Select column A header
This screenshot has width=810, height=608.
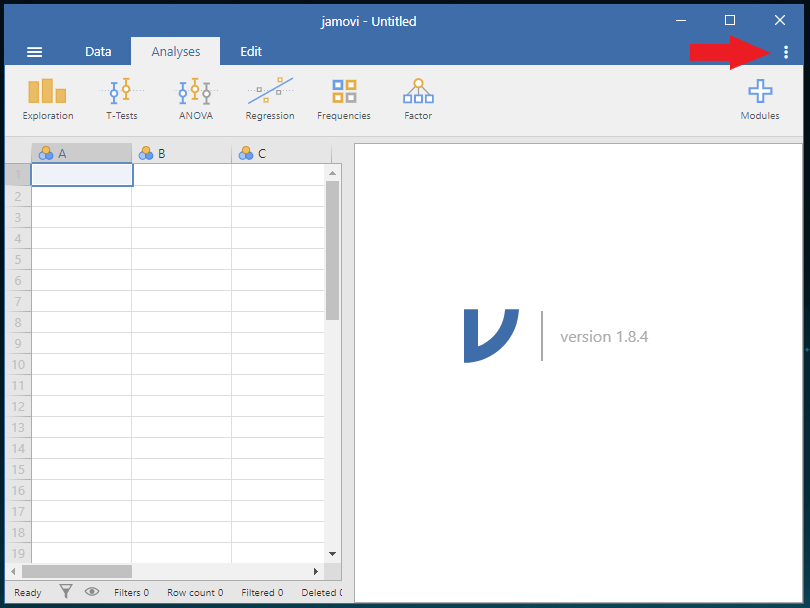82,153
